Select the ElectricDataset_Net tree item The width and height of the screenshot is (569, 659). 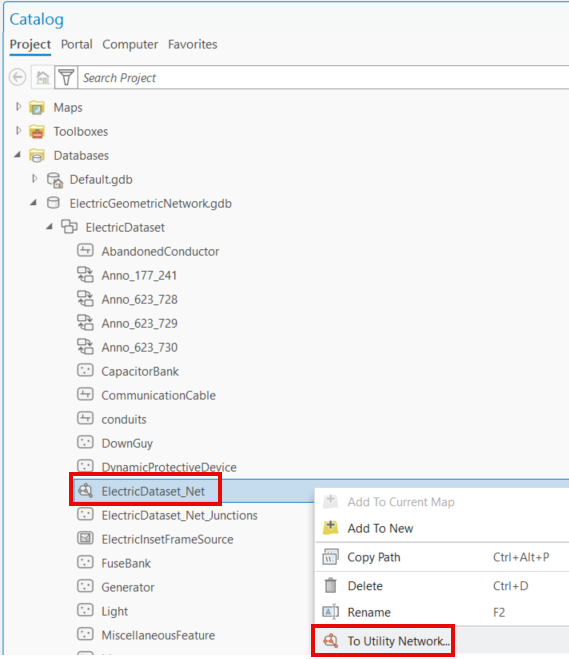[153, 491]
